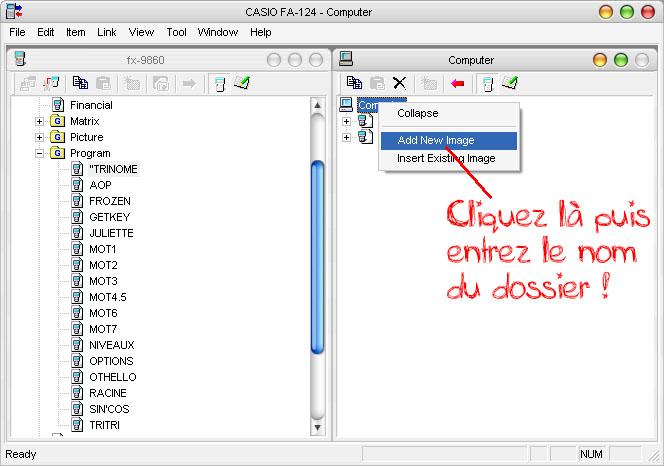Choose Add New Image from the context menu
Viewport: 664px width, 466px height.
(x=436, y=140)
